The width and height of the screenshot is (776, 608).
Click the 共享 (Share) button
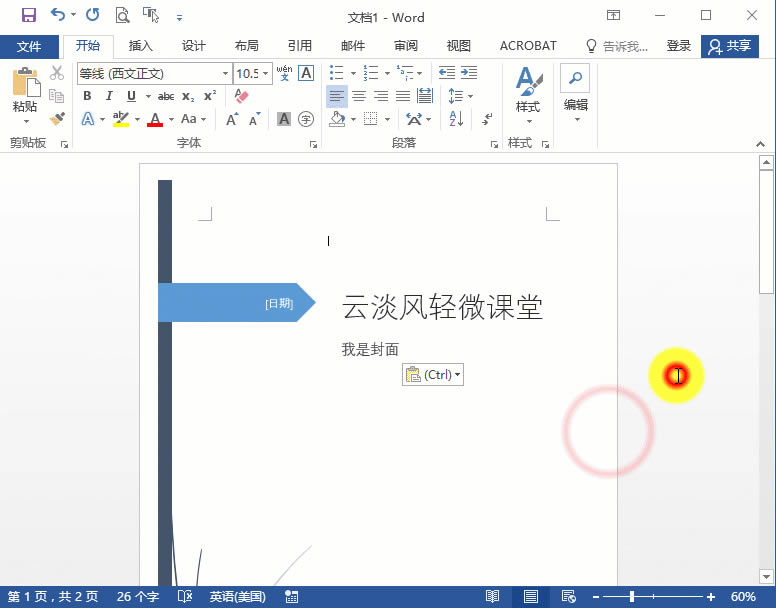pos(730,47)
